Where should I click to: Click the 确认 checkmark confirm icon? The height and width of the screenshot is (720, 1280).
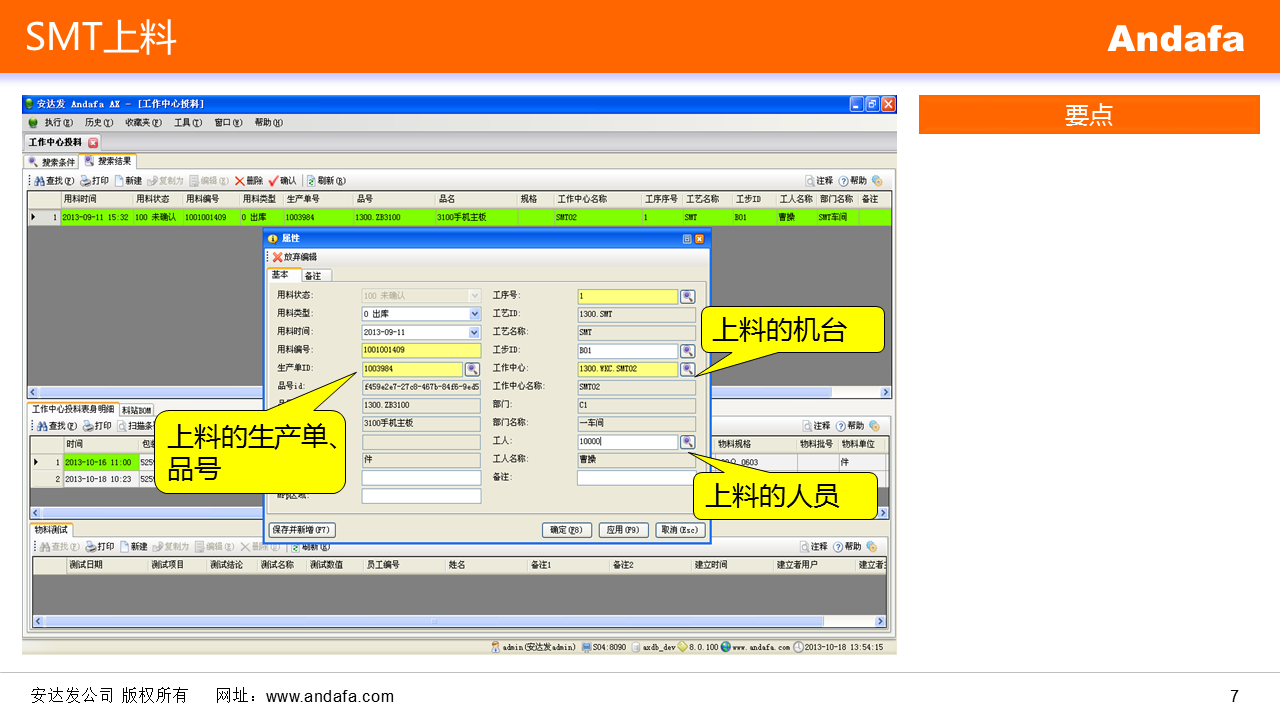click(x=273, y=181)
